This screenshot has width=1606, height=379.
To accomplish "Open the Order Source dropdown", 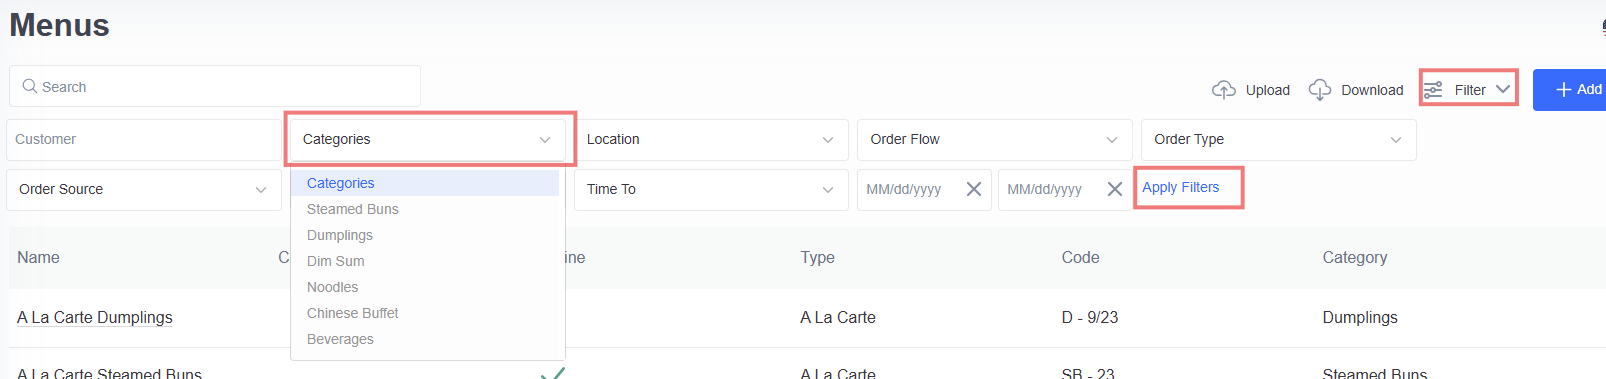I will [144, 190].
